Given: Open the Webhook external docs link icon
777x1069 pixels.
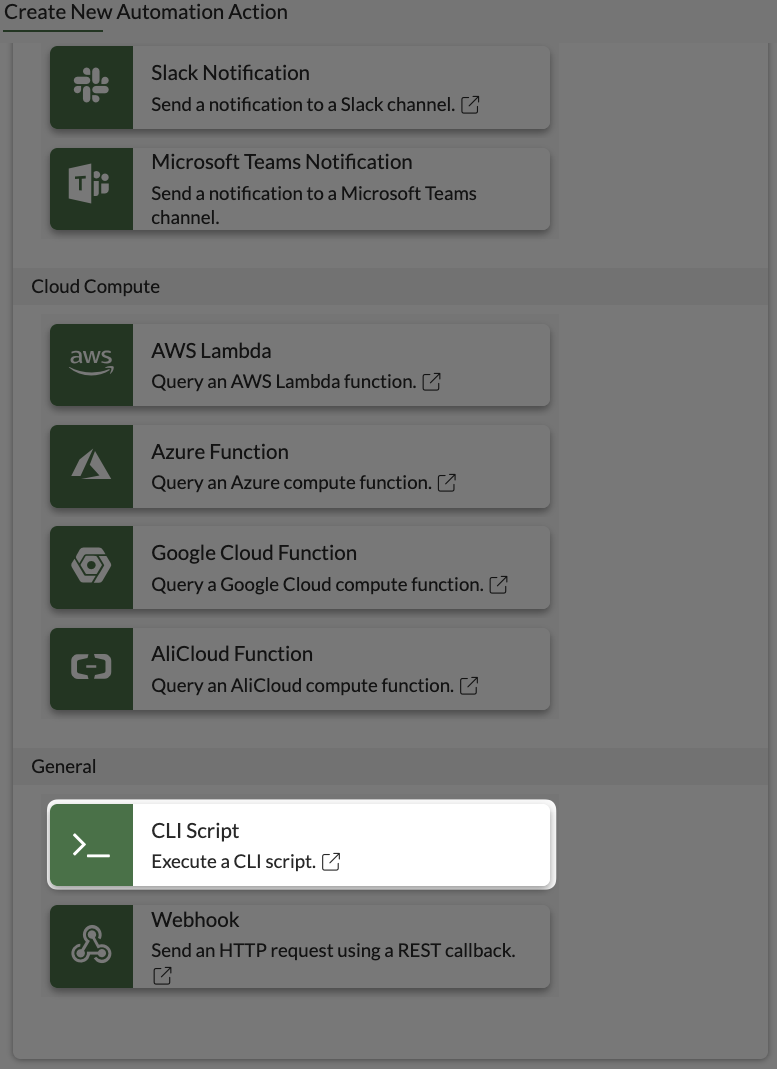Looking at the screenshot, I should tap(162, 976).
